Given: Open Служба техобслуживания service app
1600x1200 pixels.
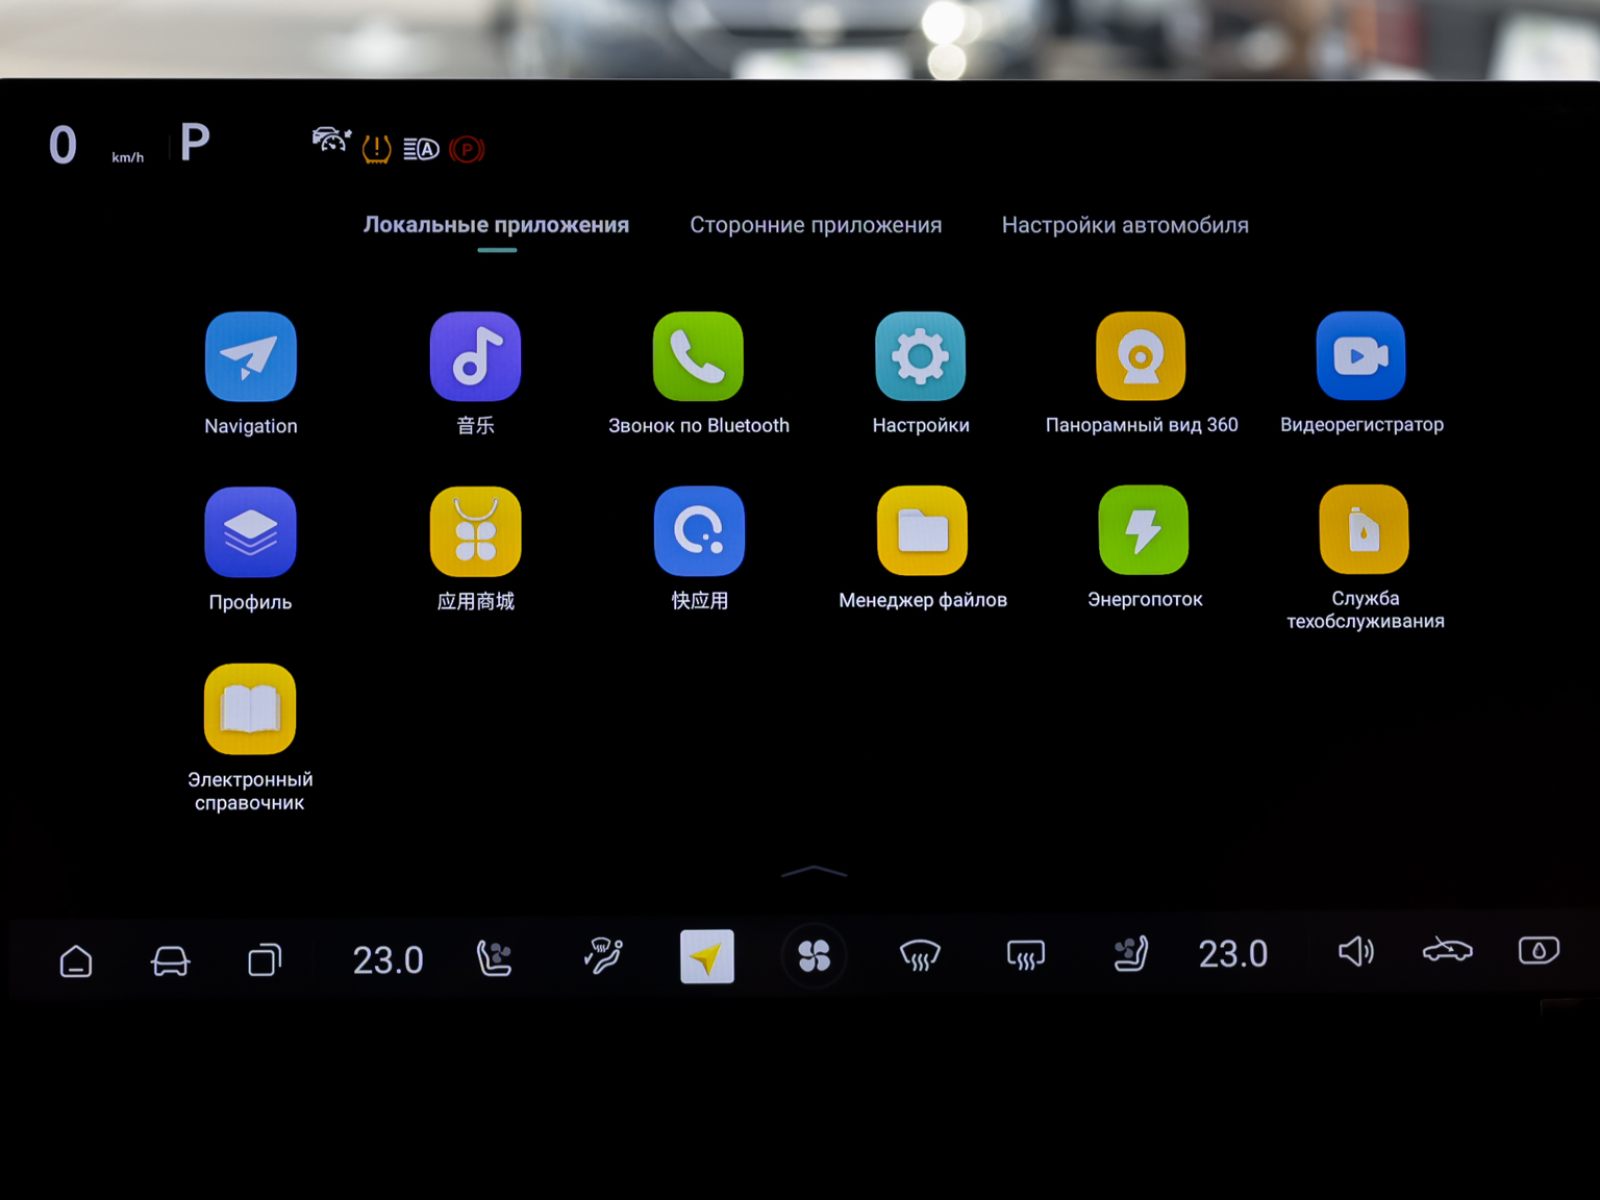Looking at the screenshot, I should click(x=1364, y=530).
